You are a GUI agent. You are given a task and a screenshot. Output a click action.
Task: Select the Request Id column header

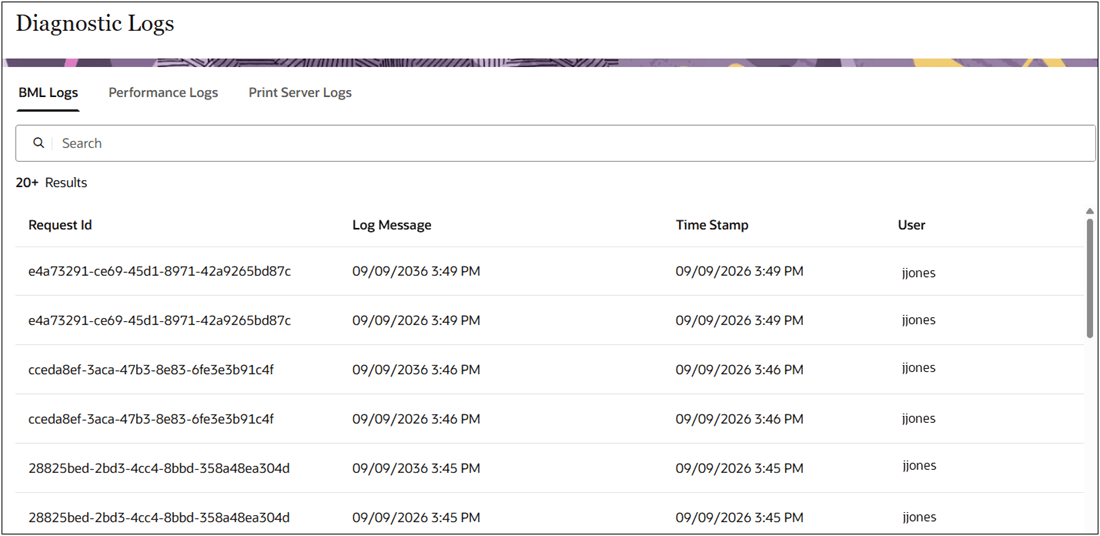click(60, 225)
